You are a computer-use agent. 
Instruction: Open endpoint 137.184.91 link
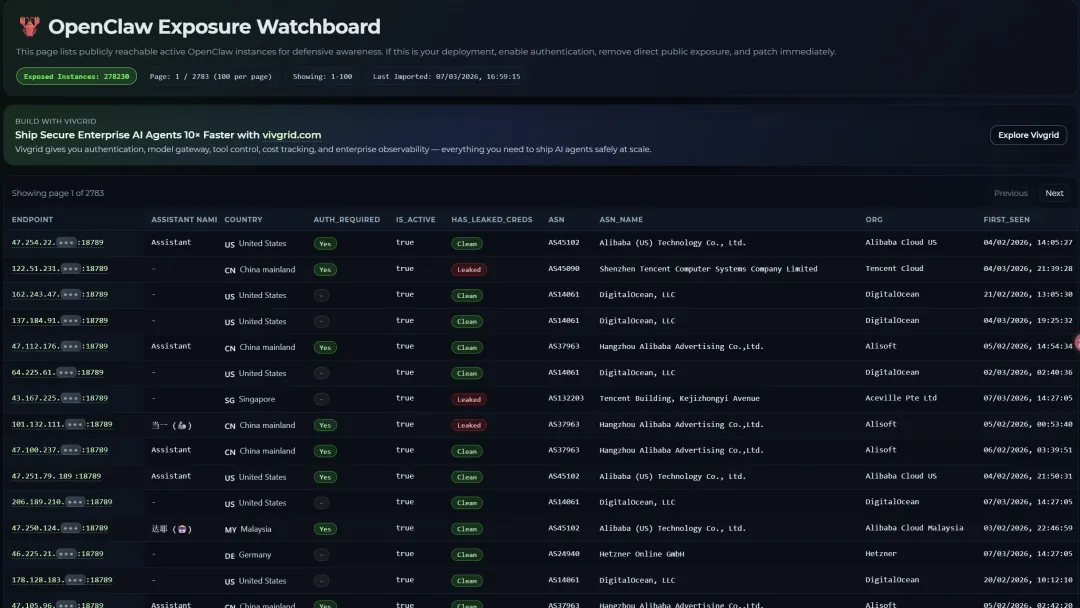click(x=59, y=320)
